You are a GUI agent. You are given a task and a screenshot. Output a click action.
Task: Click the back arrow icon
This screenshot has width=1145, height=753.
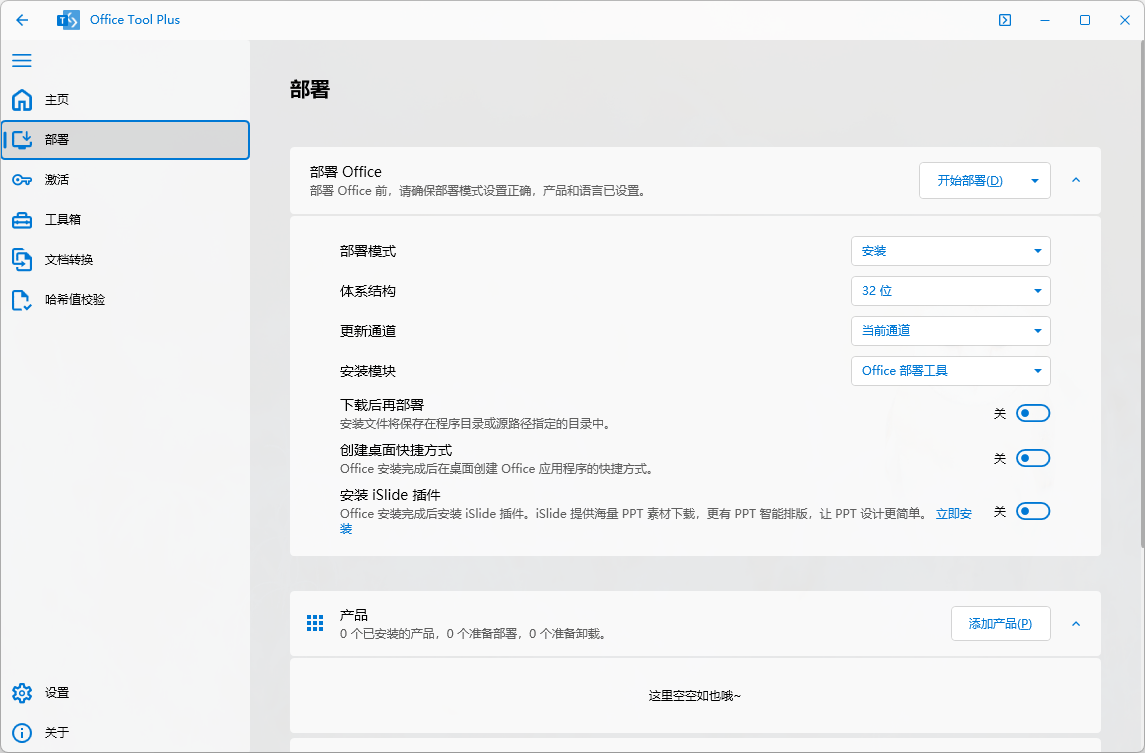point(22,20)
